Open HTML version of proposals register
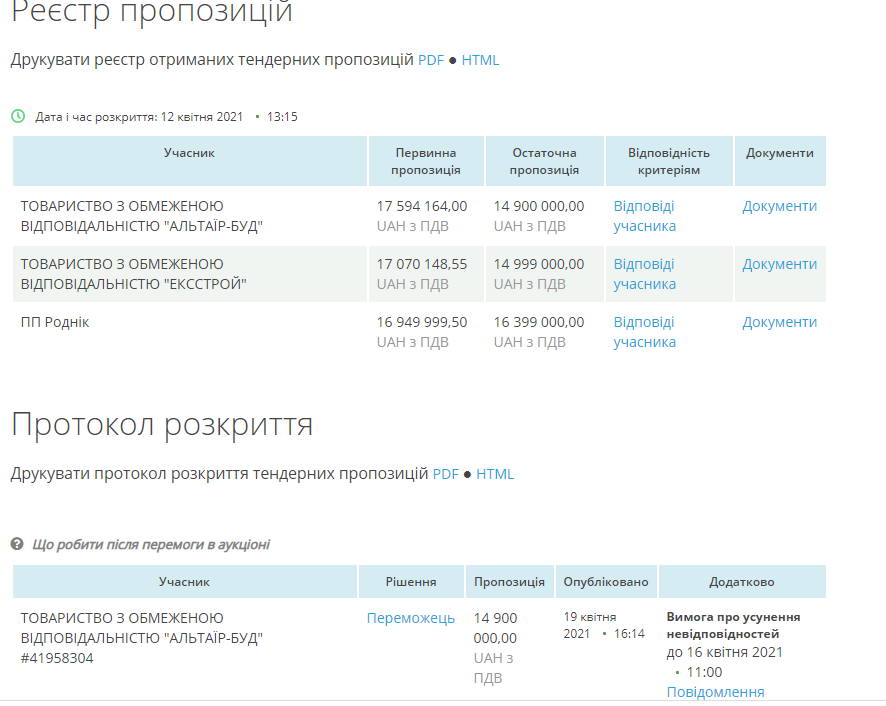 point(480,60)
